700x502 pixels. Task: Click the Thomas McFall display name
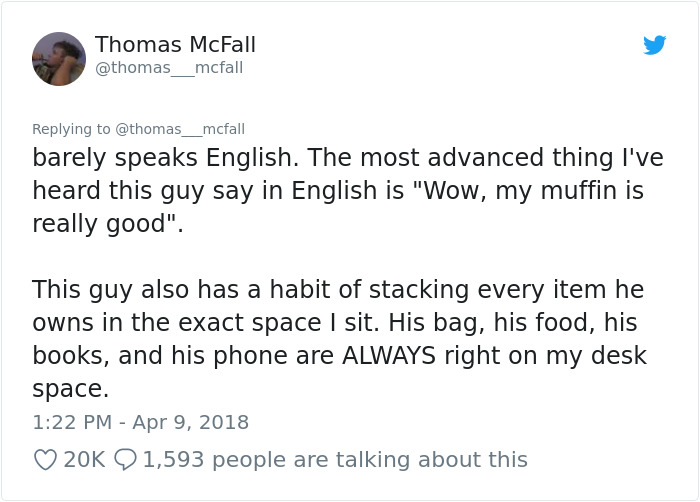tap(175, 45)
